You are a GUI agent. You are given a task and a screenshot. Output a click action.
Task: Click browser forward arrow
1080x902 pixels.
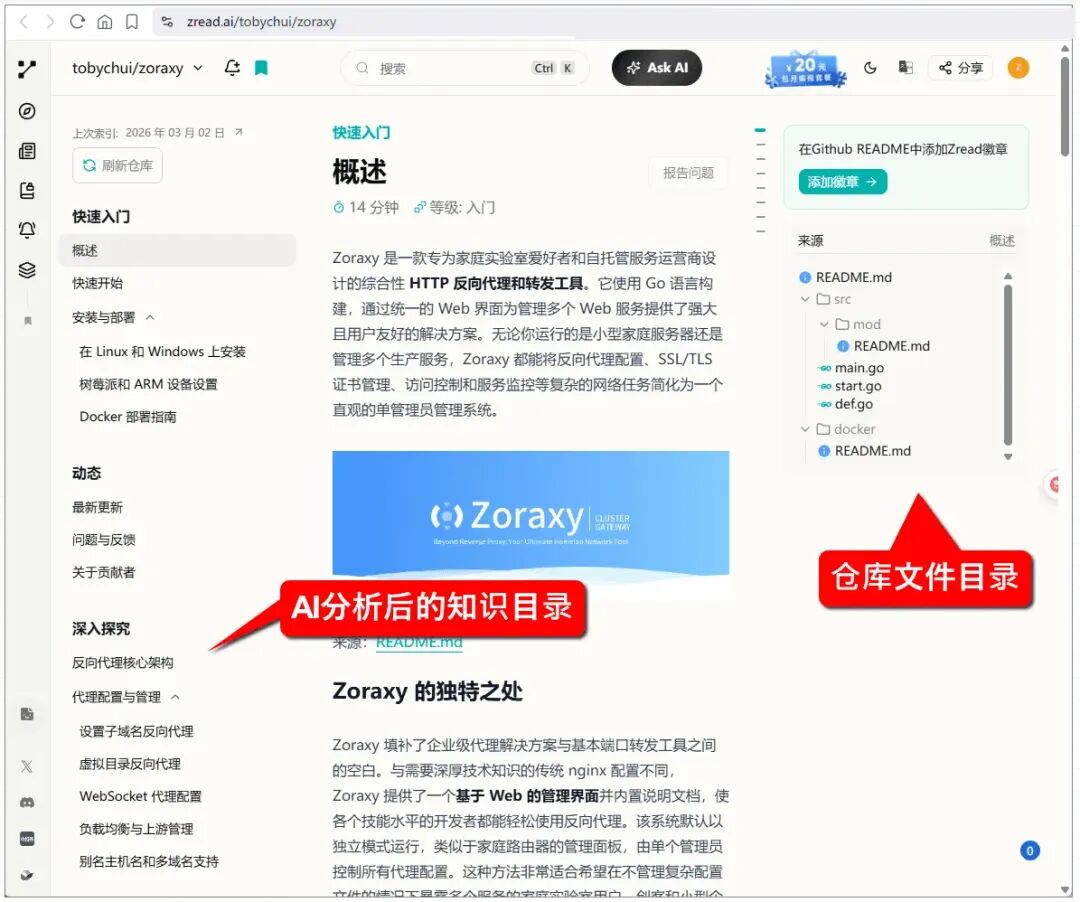click(x=50, y=21)
